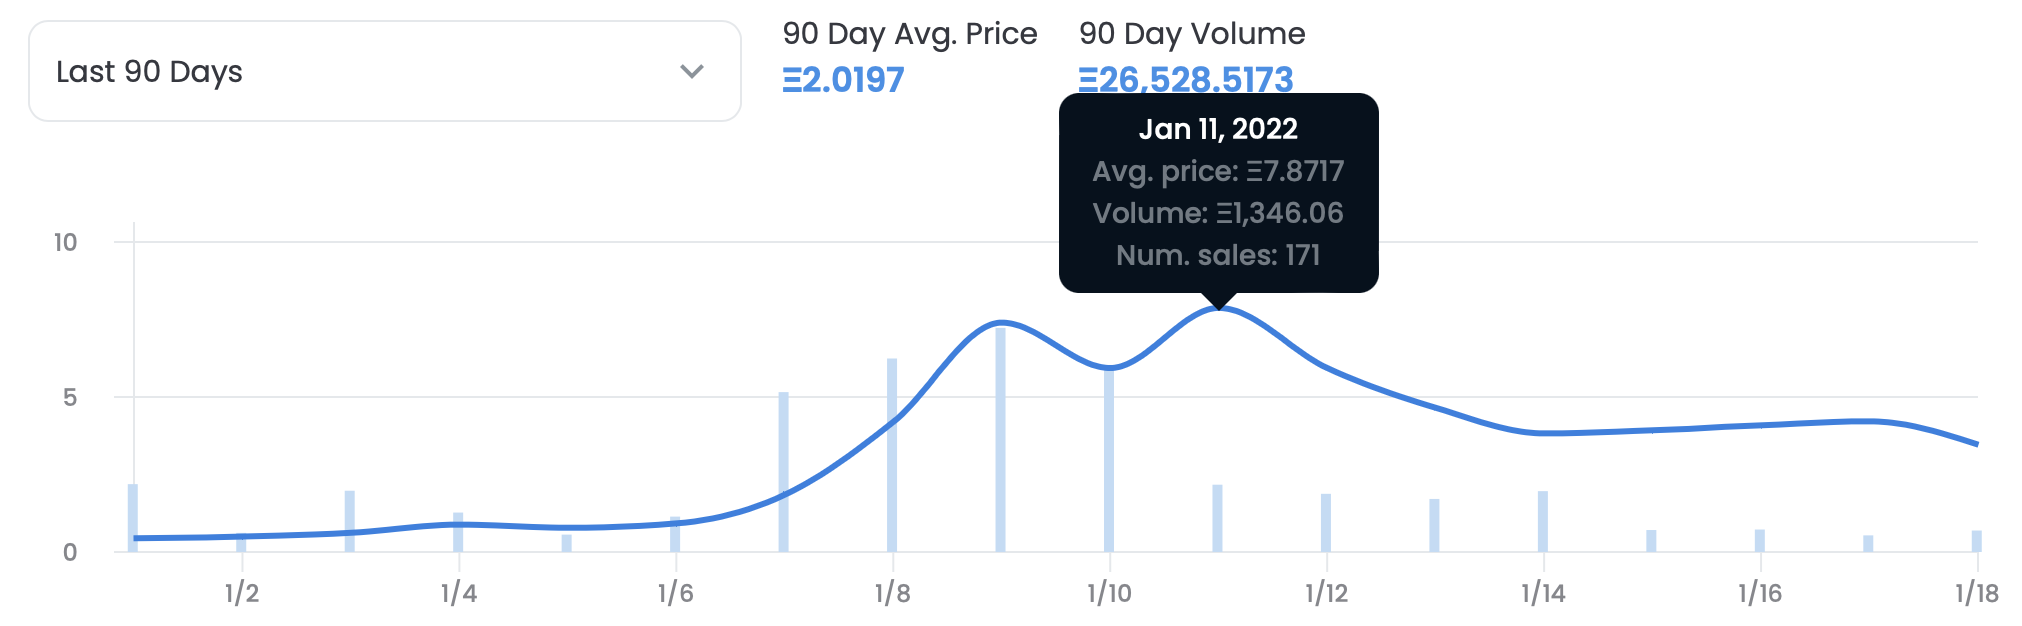Click the tall volume bar at 1/8
The image size is (2022, 626).
point(892,455)
